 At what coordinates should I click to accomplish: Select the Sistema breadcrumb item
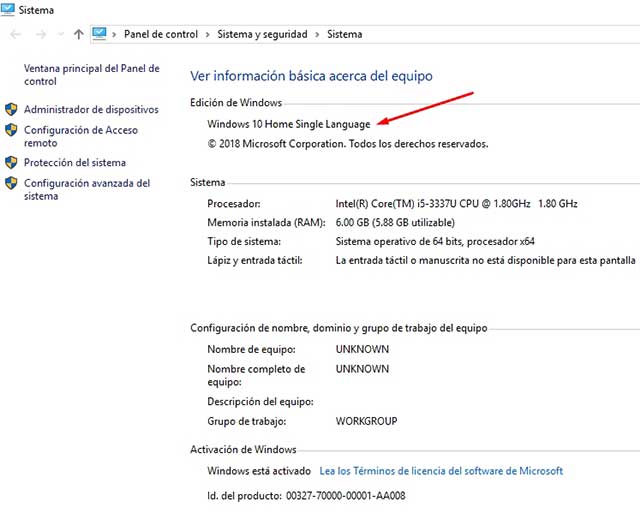click(344, 34)
